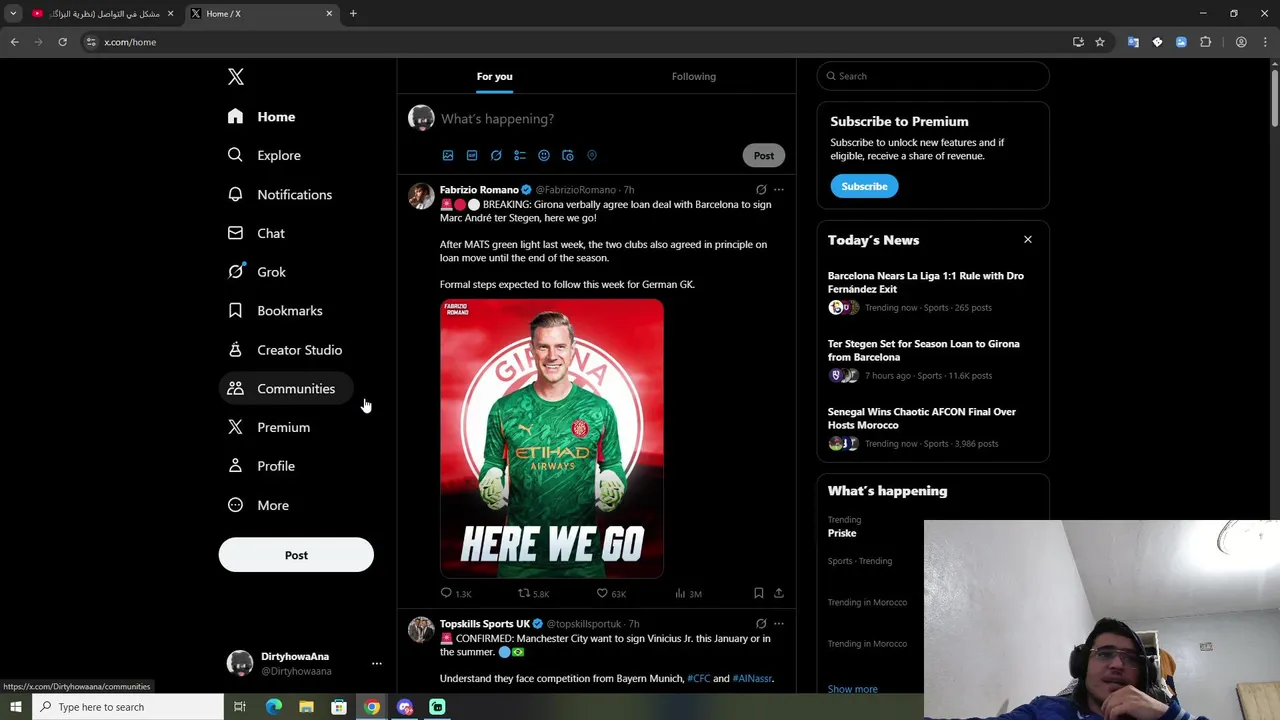Open File Explorer from the taskbar
This screenshot has width=1280, height=720.
pos(306,707)
